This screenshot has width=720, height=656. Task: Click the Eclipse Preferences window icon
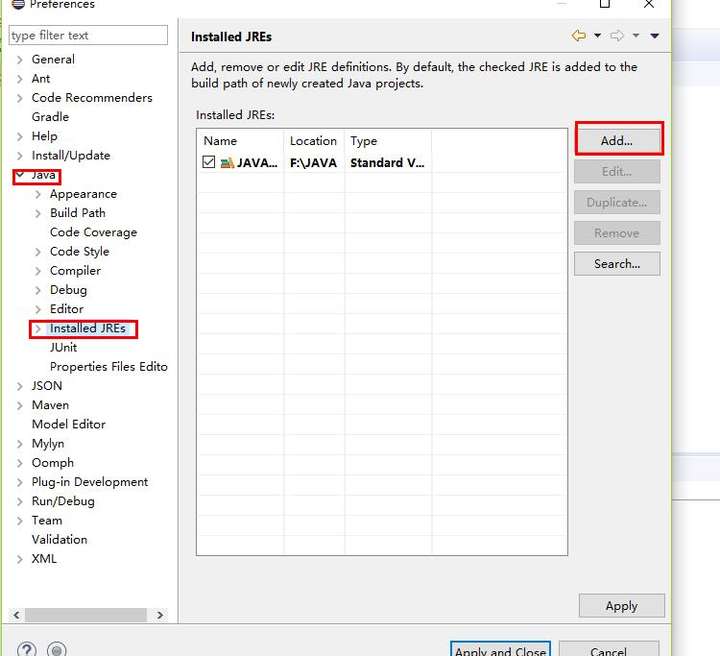coord(17,4)
